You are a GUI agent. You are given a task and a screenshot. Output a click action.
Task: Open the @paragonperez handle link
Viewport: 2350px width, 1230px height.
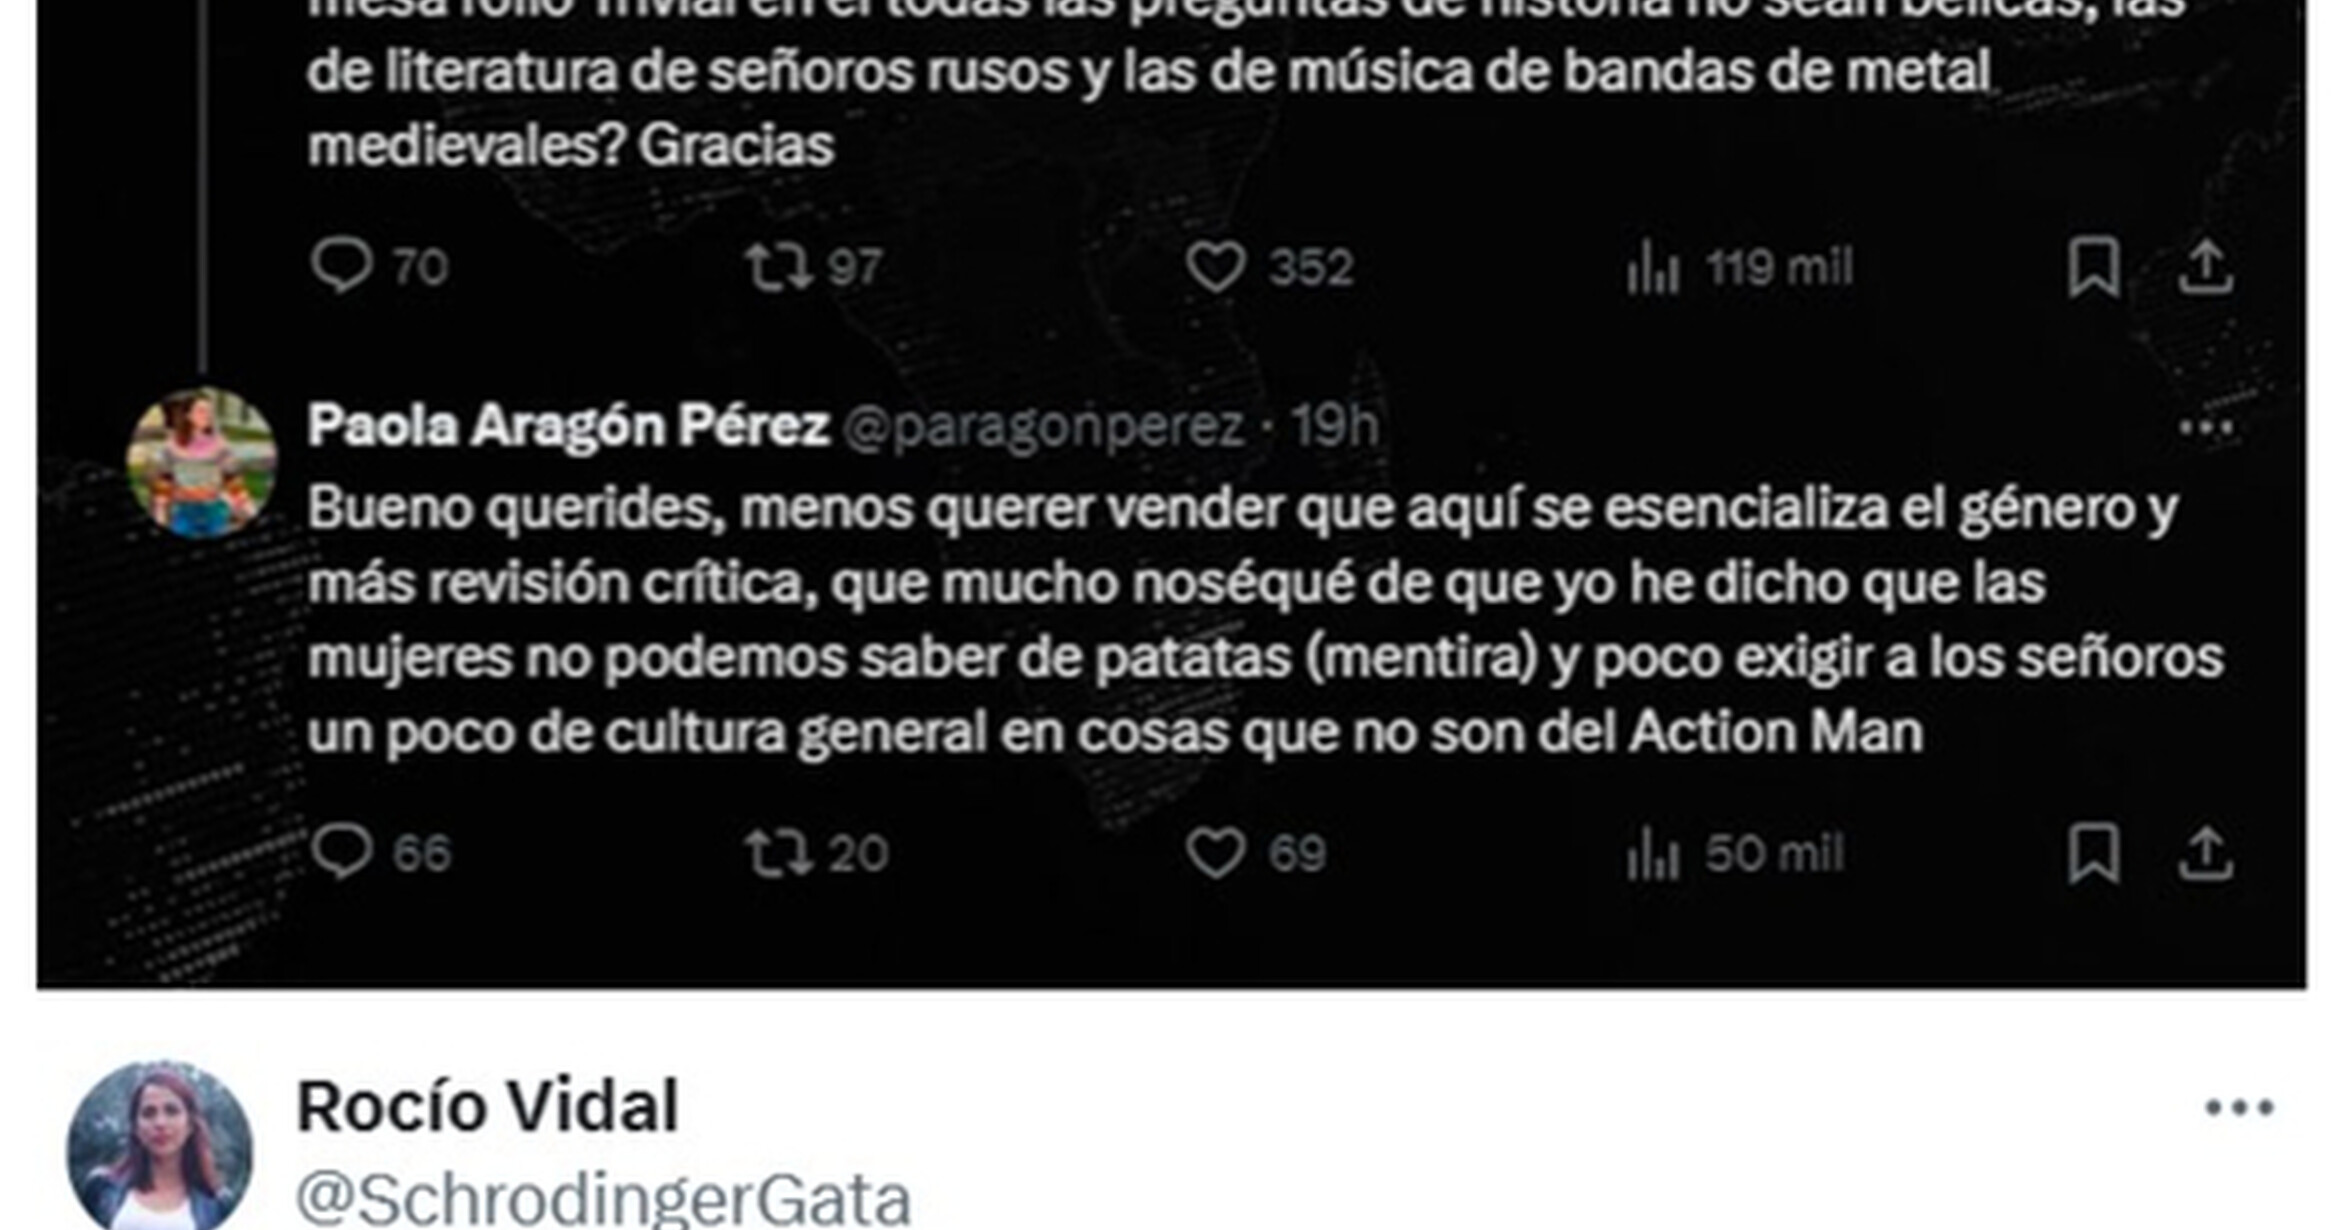[1043, 427]
